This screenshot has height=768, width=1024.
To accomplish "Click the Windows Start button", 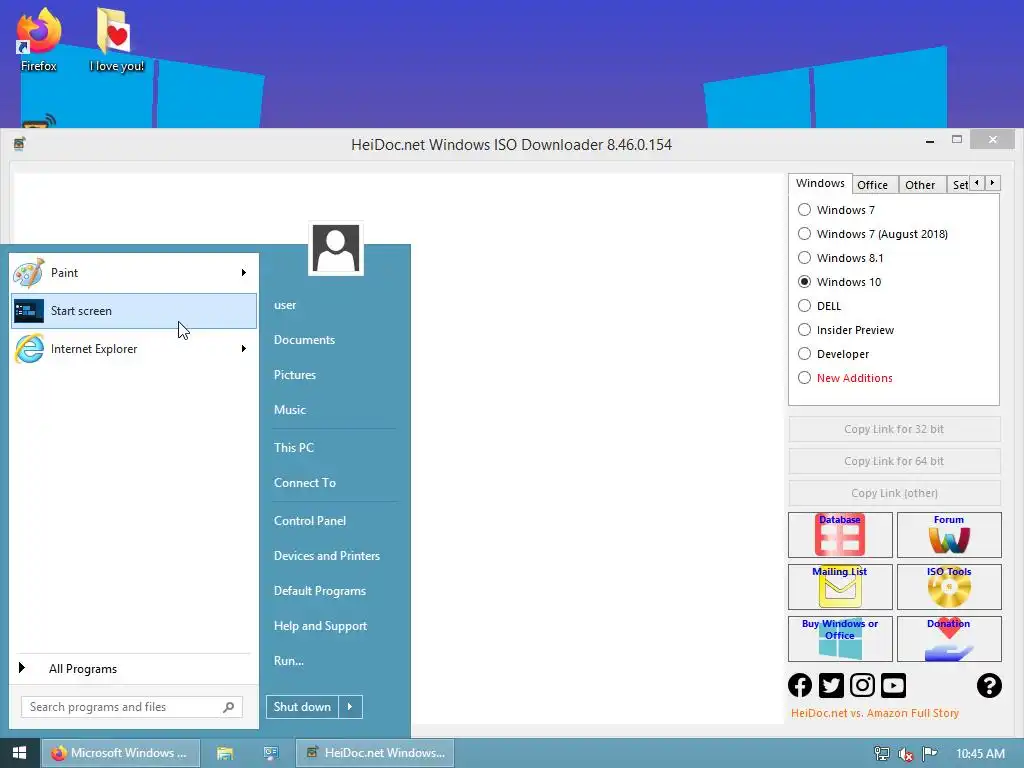I will [20, 753].
